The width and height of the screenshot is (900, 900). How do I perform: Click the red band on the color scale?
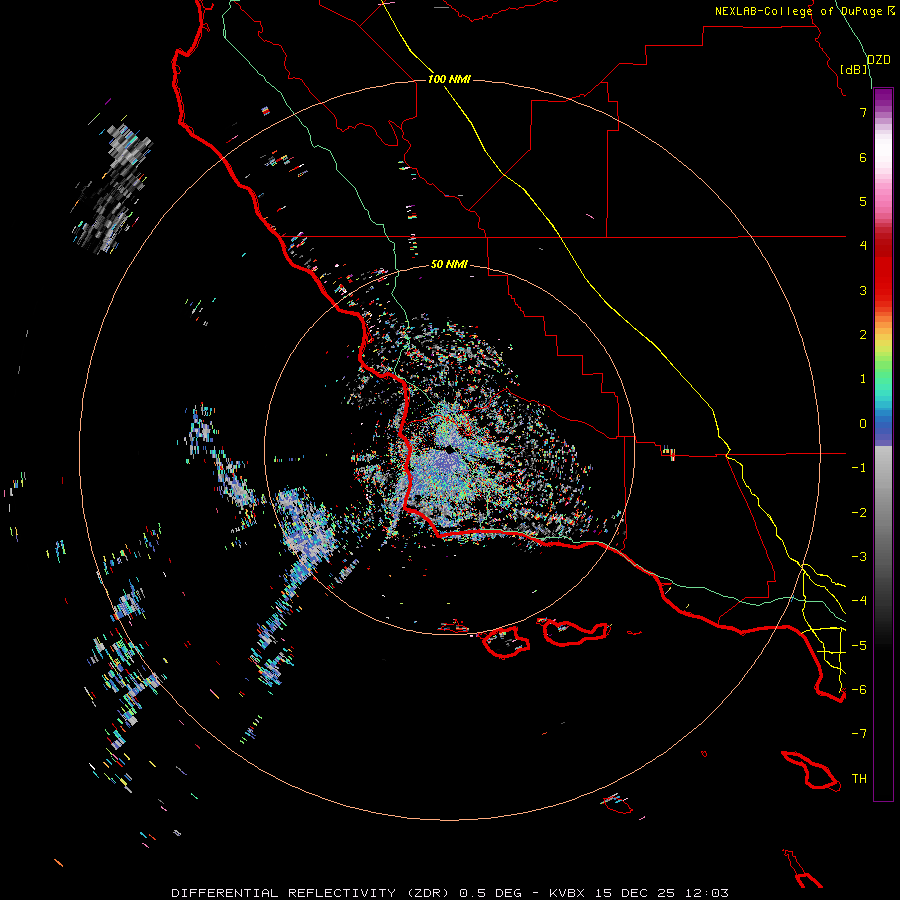click(883, 270)
